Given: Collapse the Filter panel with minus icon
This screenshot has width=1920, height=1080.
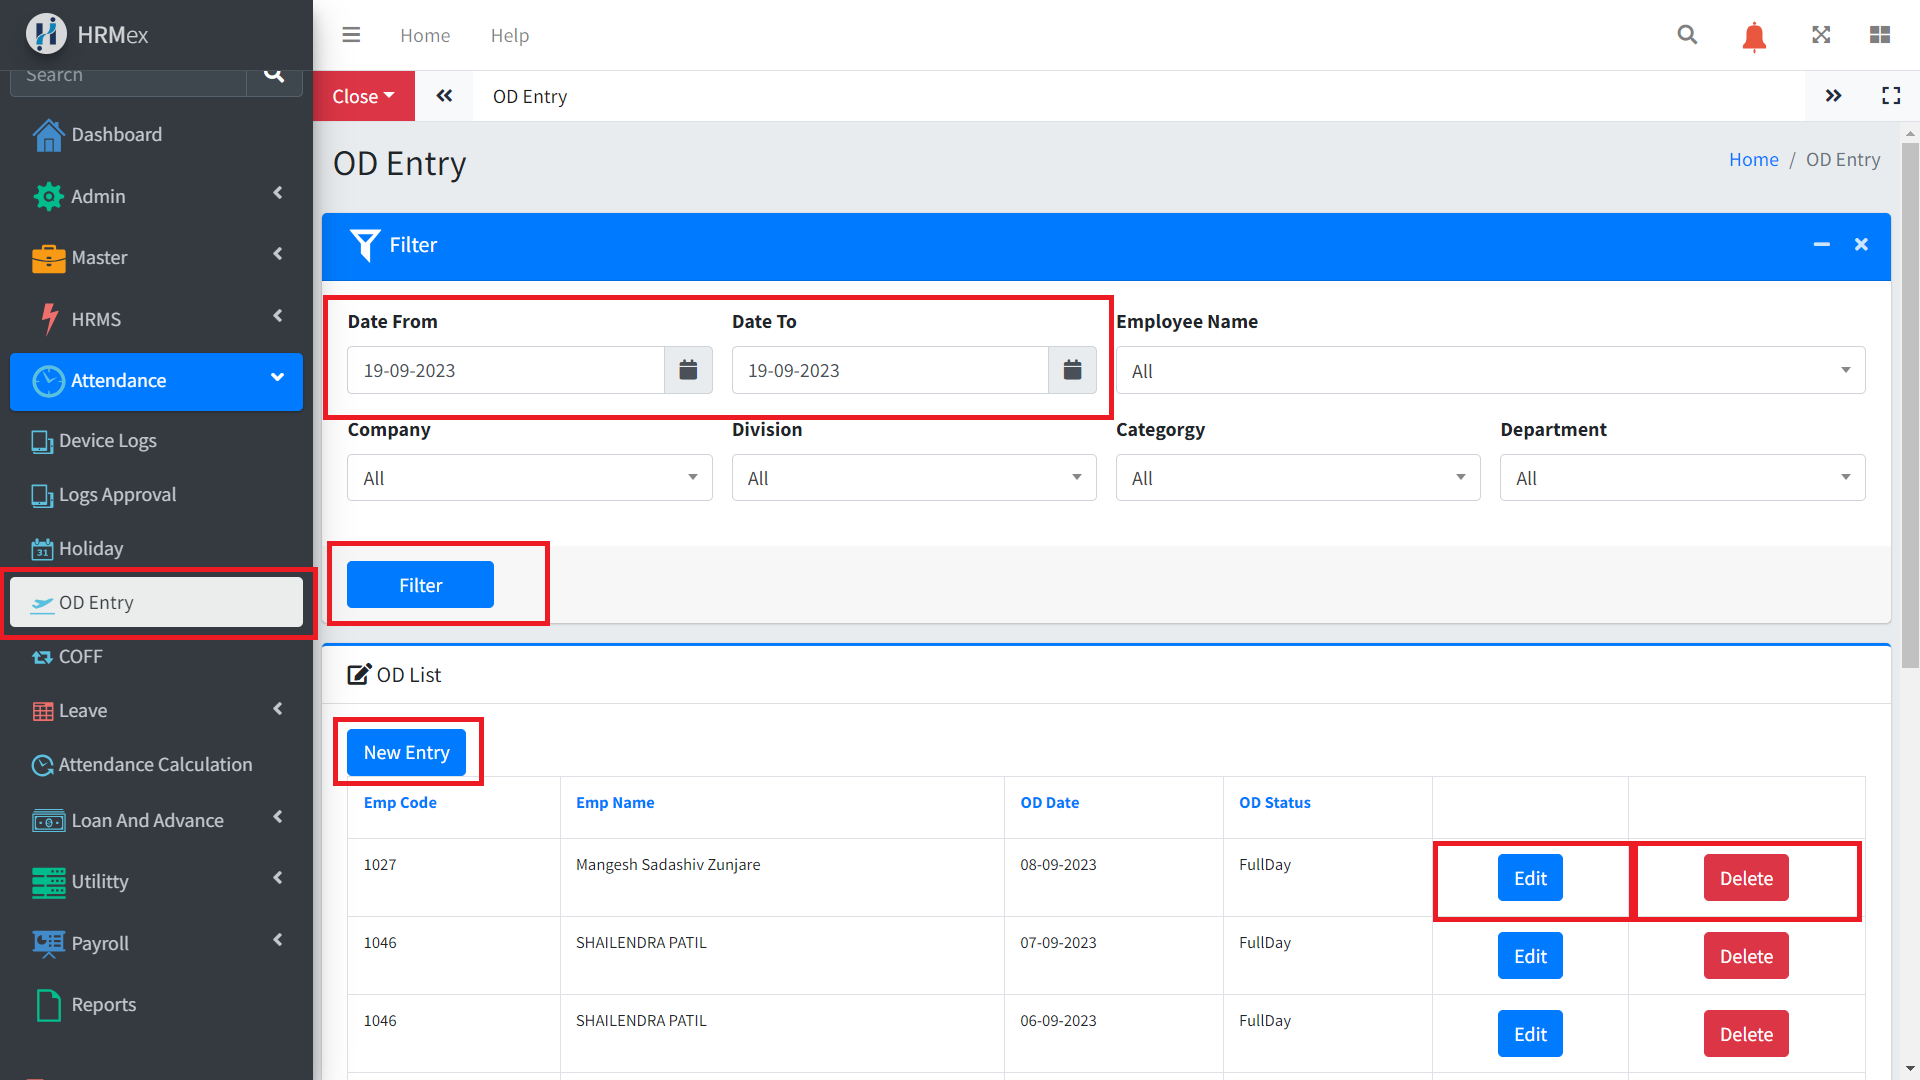Looking at the screenshot, I should pos(1822,245).
